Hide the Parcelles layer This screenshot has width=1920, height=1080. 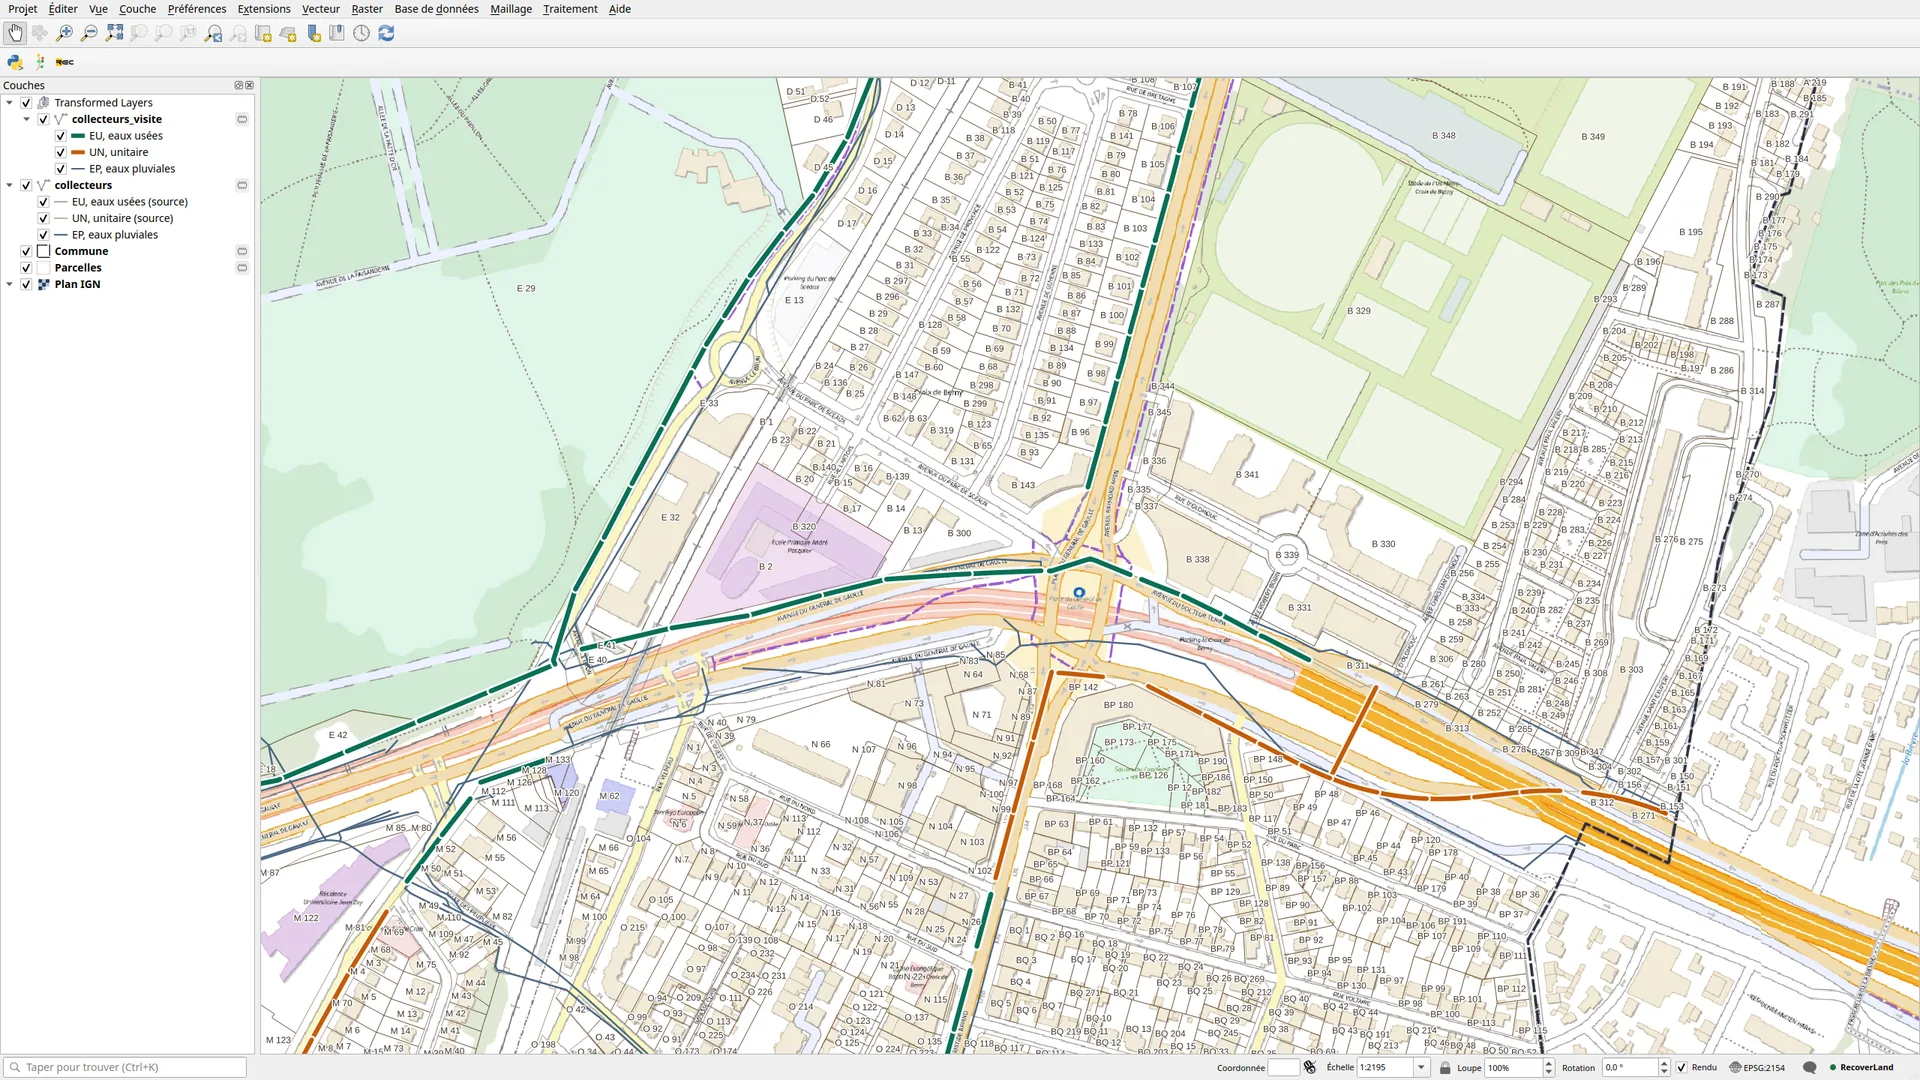click(x=27, y=268)
